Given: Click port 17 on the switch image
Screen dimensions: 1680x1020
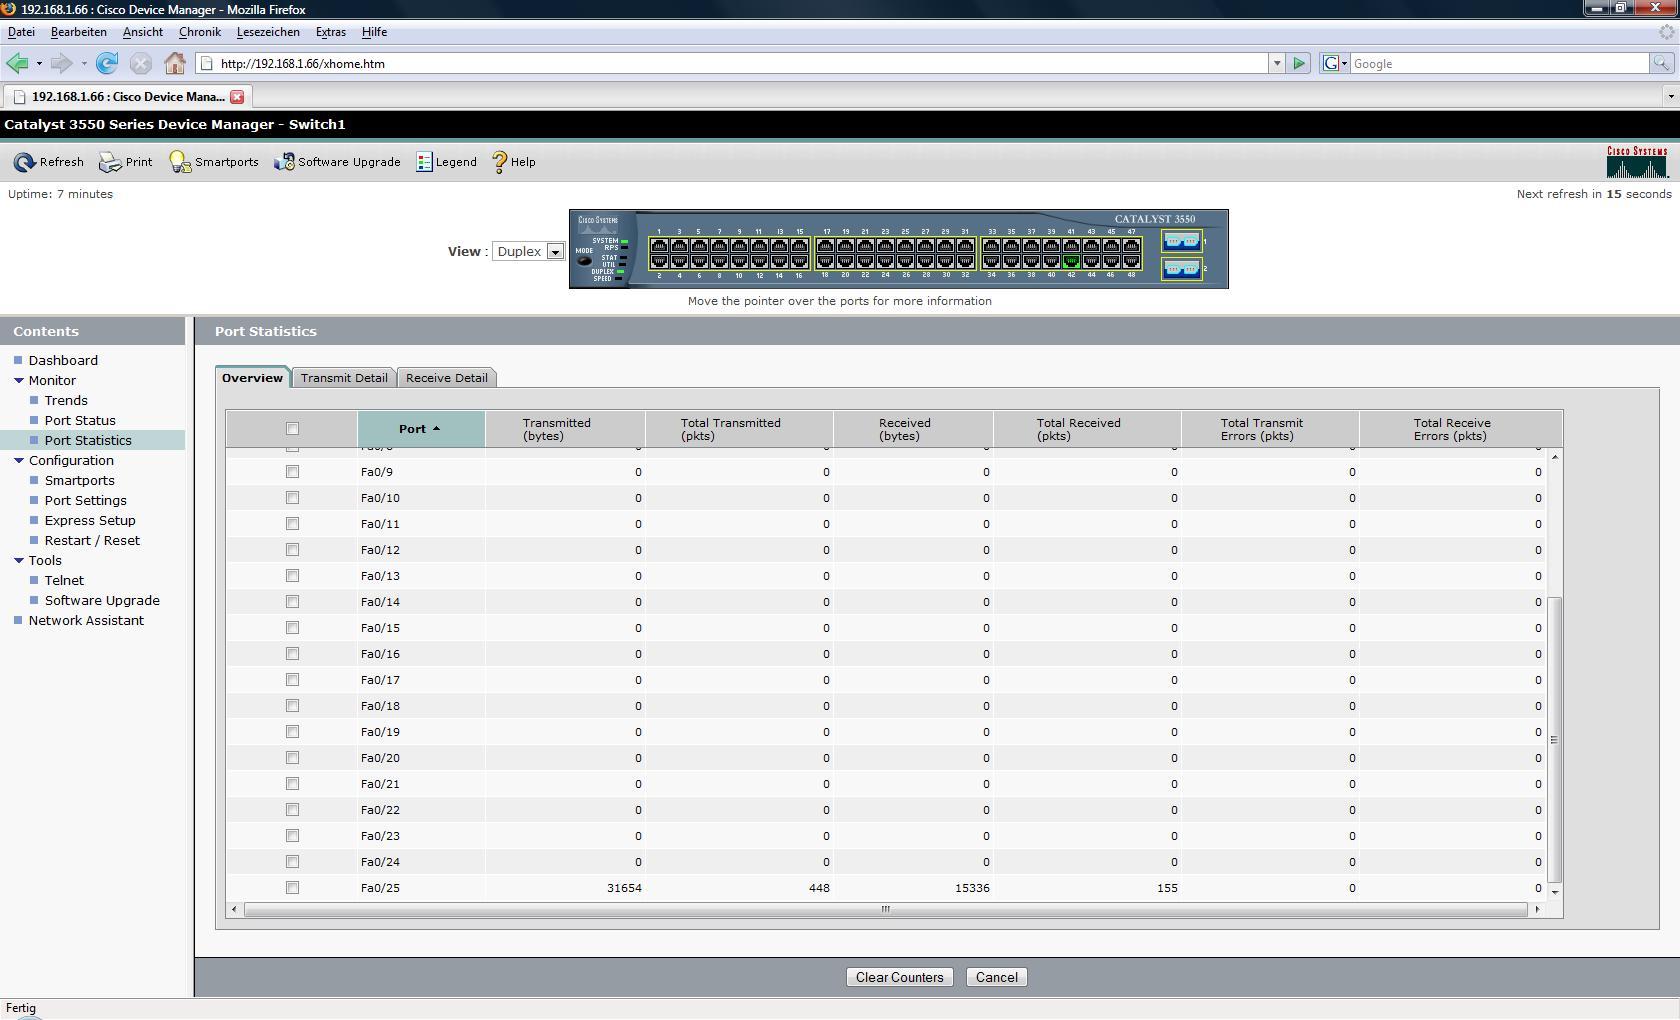Looking at the screenshot, I should [826, 246].
